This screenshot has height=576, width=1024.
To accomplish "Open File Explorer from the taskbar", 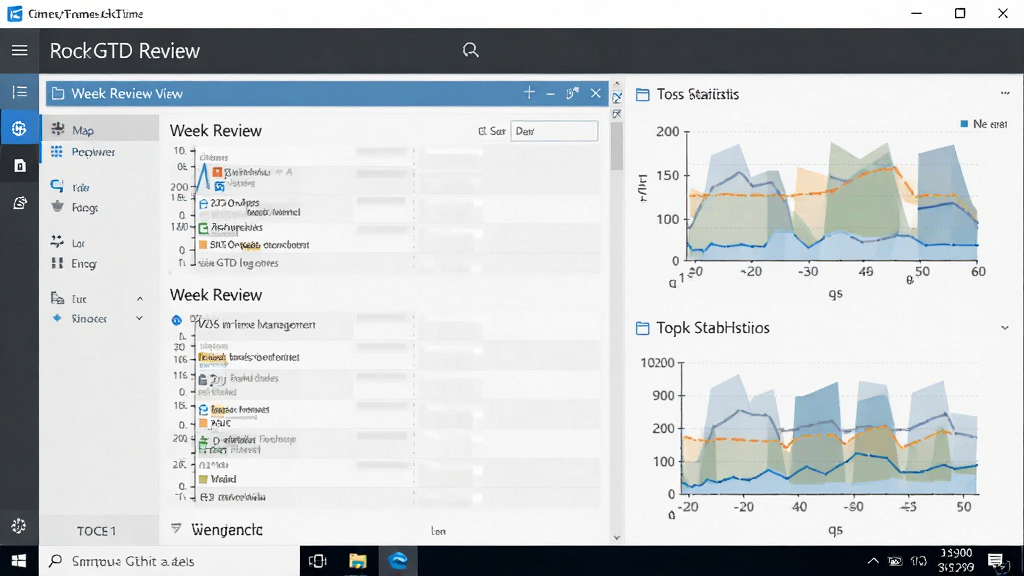I will [x=357, y=561].
